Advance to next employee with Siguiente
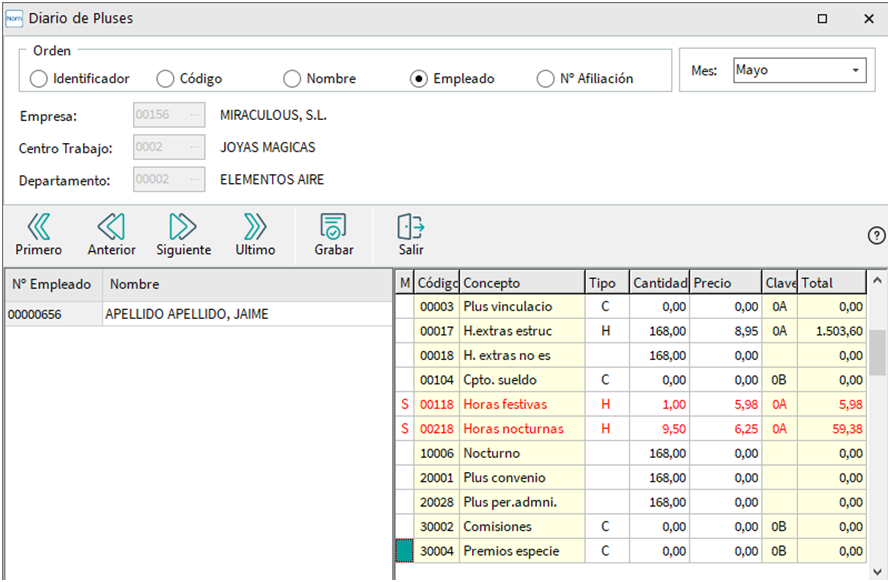 point(183,227)
